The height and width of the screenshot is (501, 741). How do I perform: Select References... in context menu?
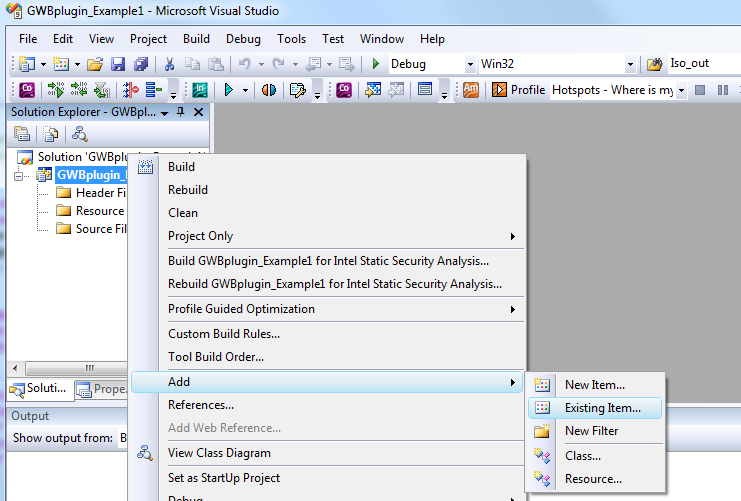coord(327,405)
